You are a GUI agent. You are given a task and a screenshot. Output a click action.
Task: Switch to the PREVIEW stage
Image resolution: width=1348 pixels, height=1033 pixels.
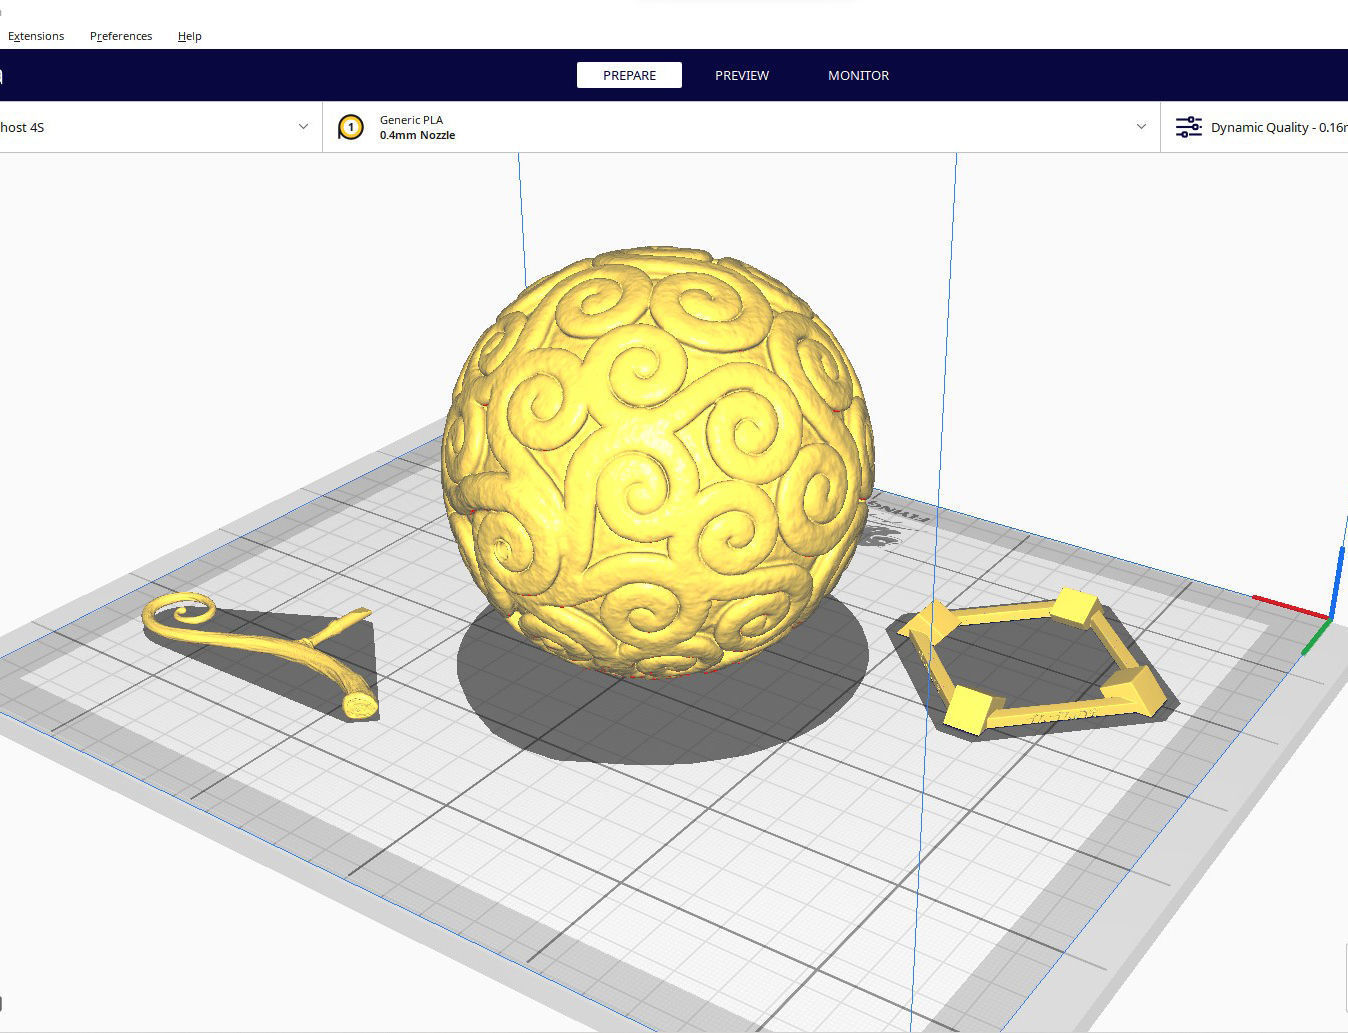[742, 75]
